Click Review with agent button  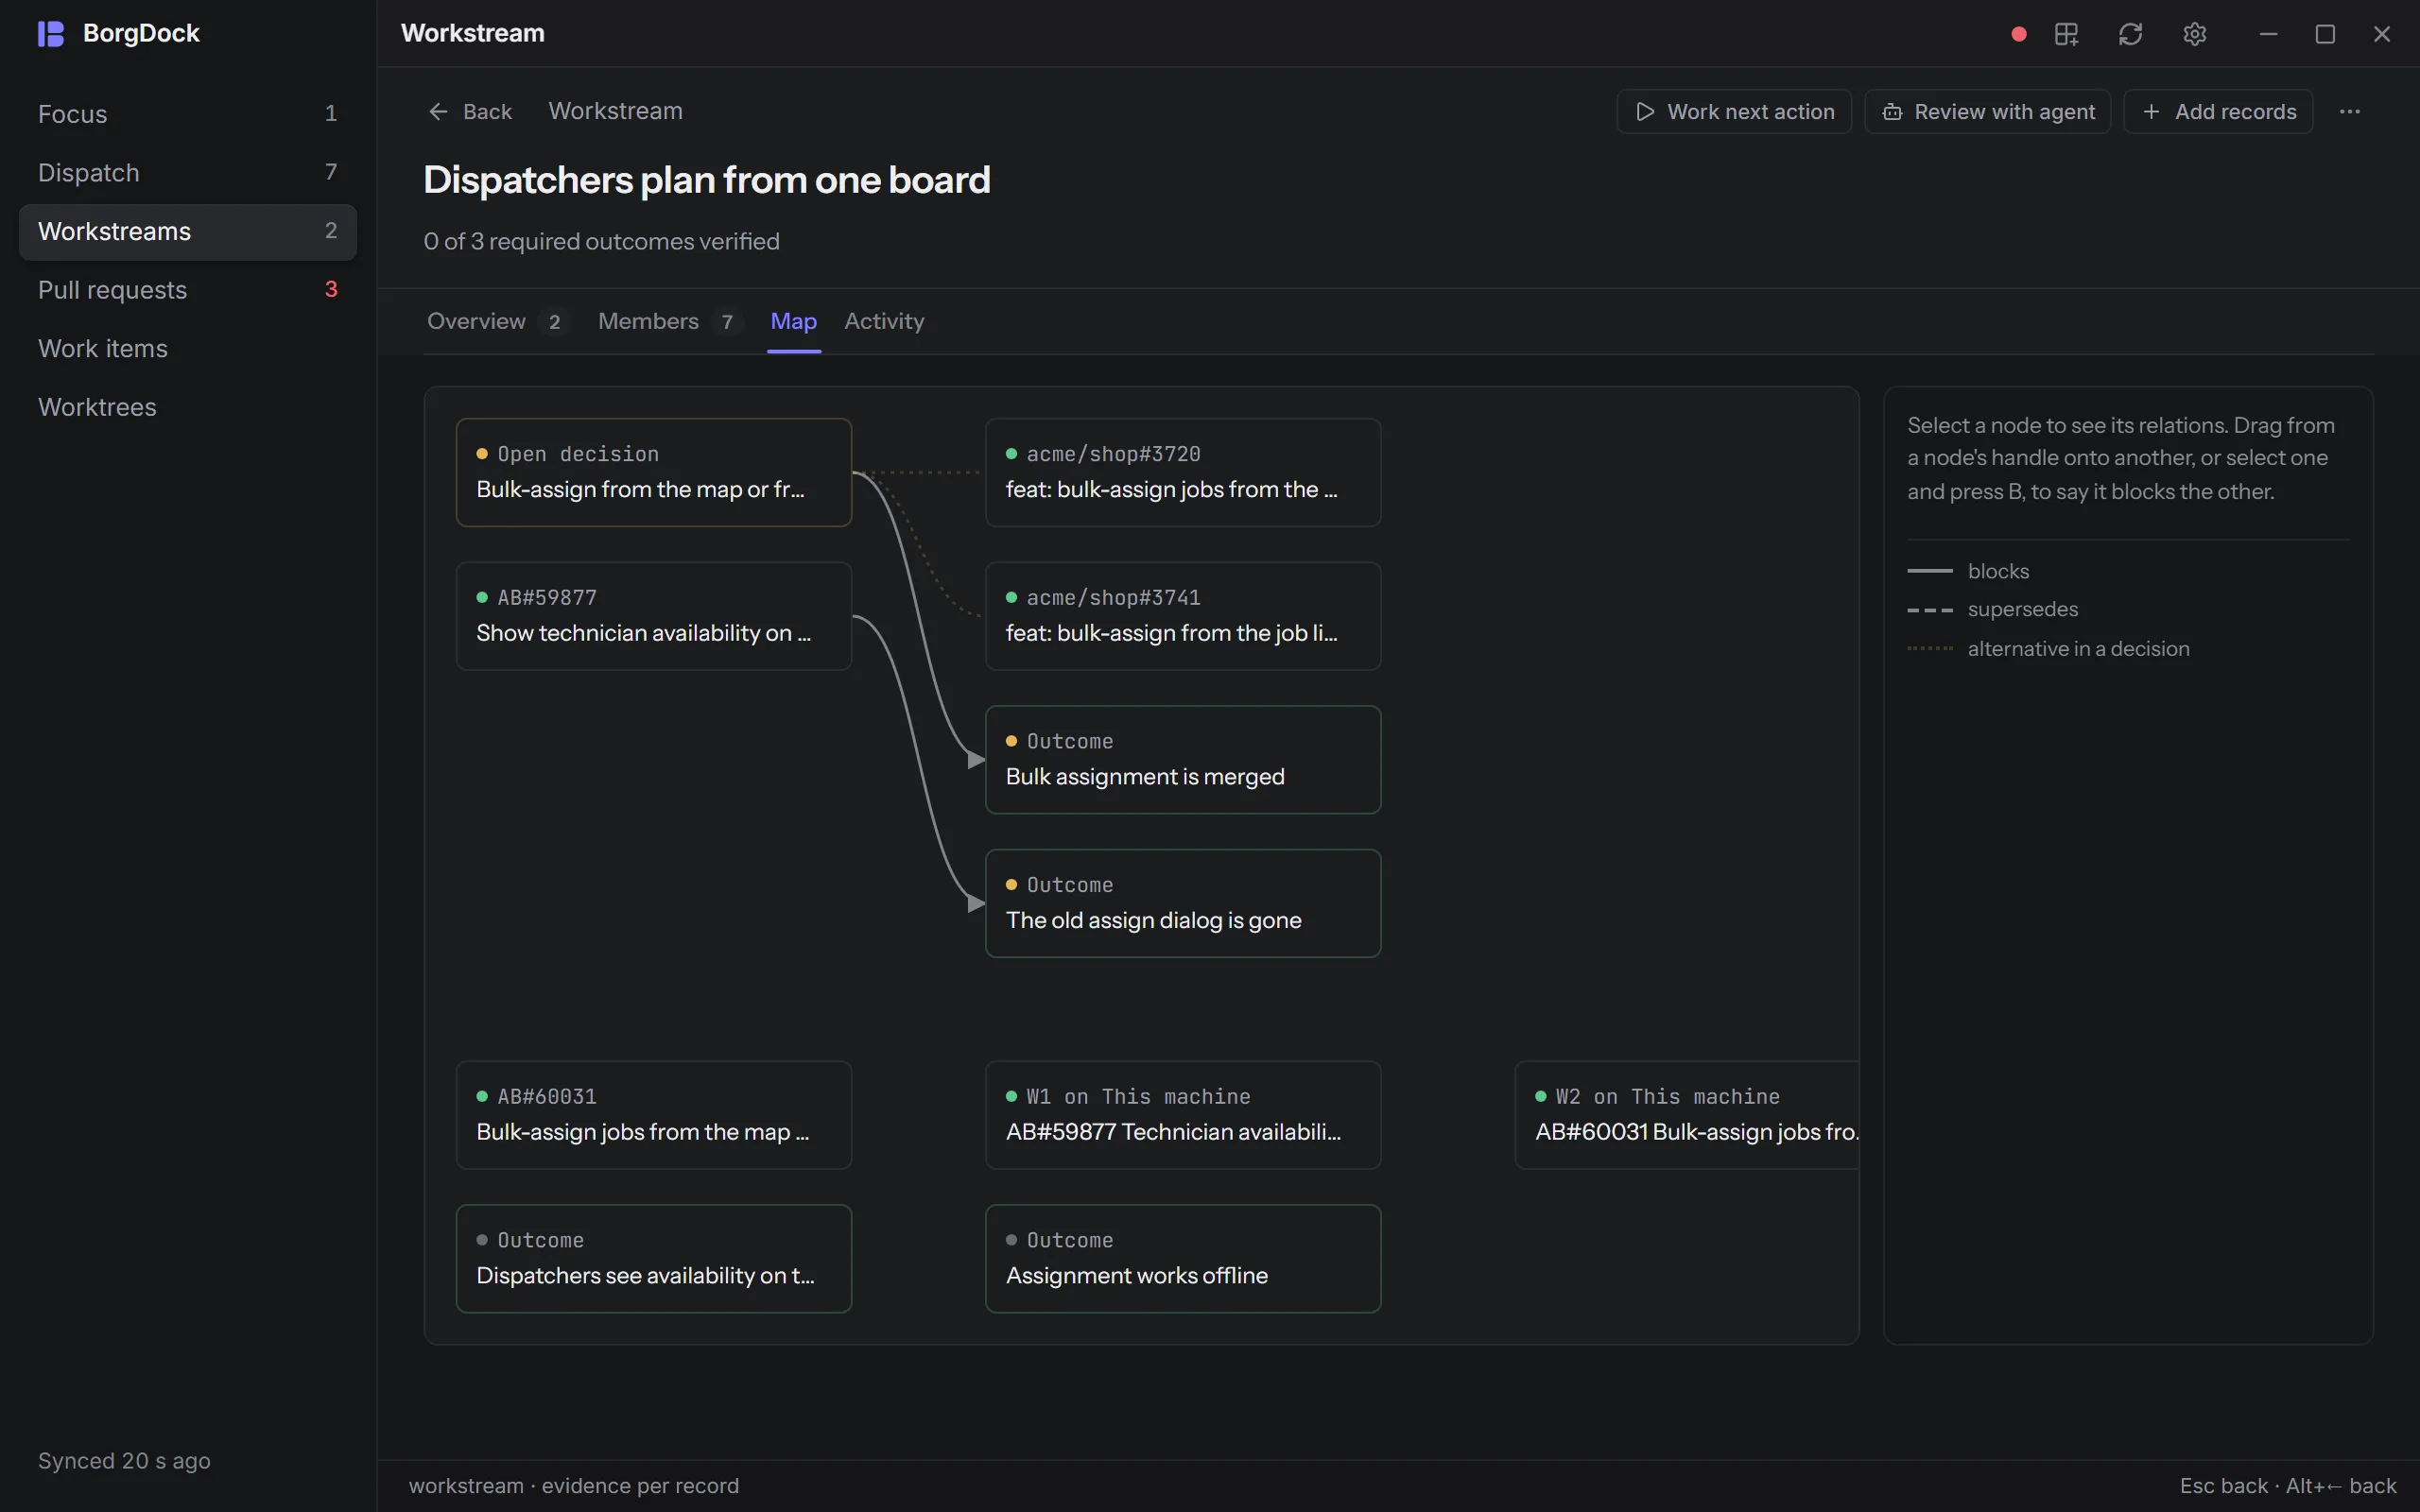1987,112
